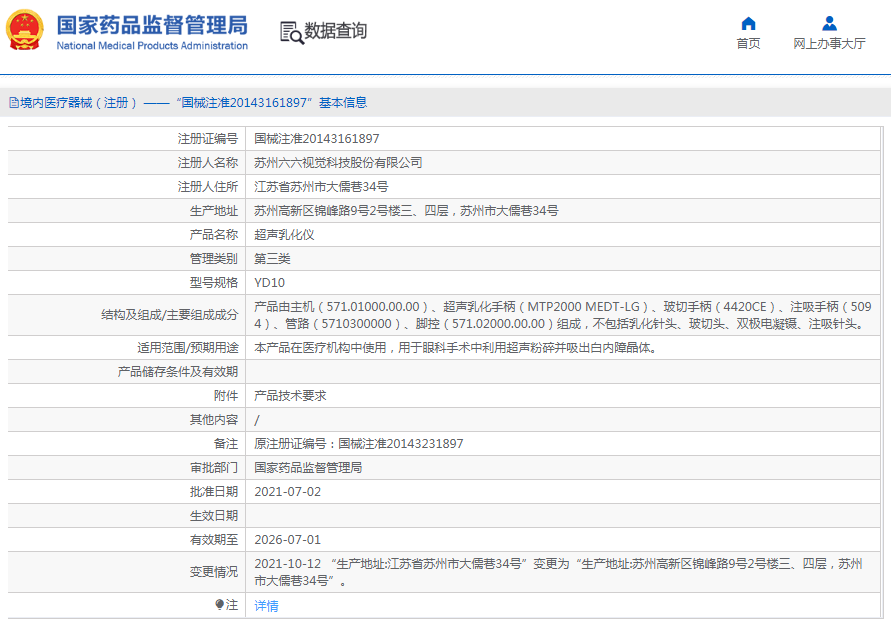Go to 首页 via the house icon
Screen dimensions: 891x627
tap(748, 23)
